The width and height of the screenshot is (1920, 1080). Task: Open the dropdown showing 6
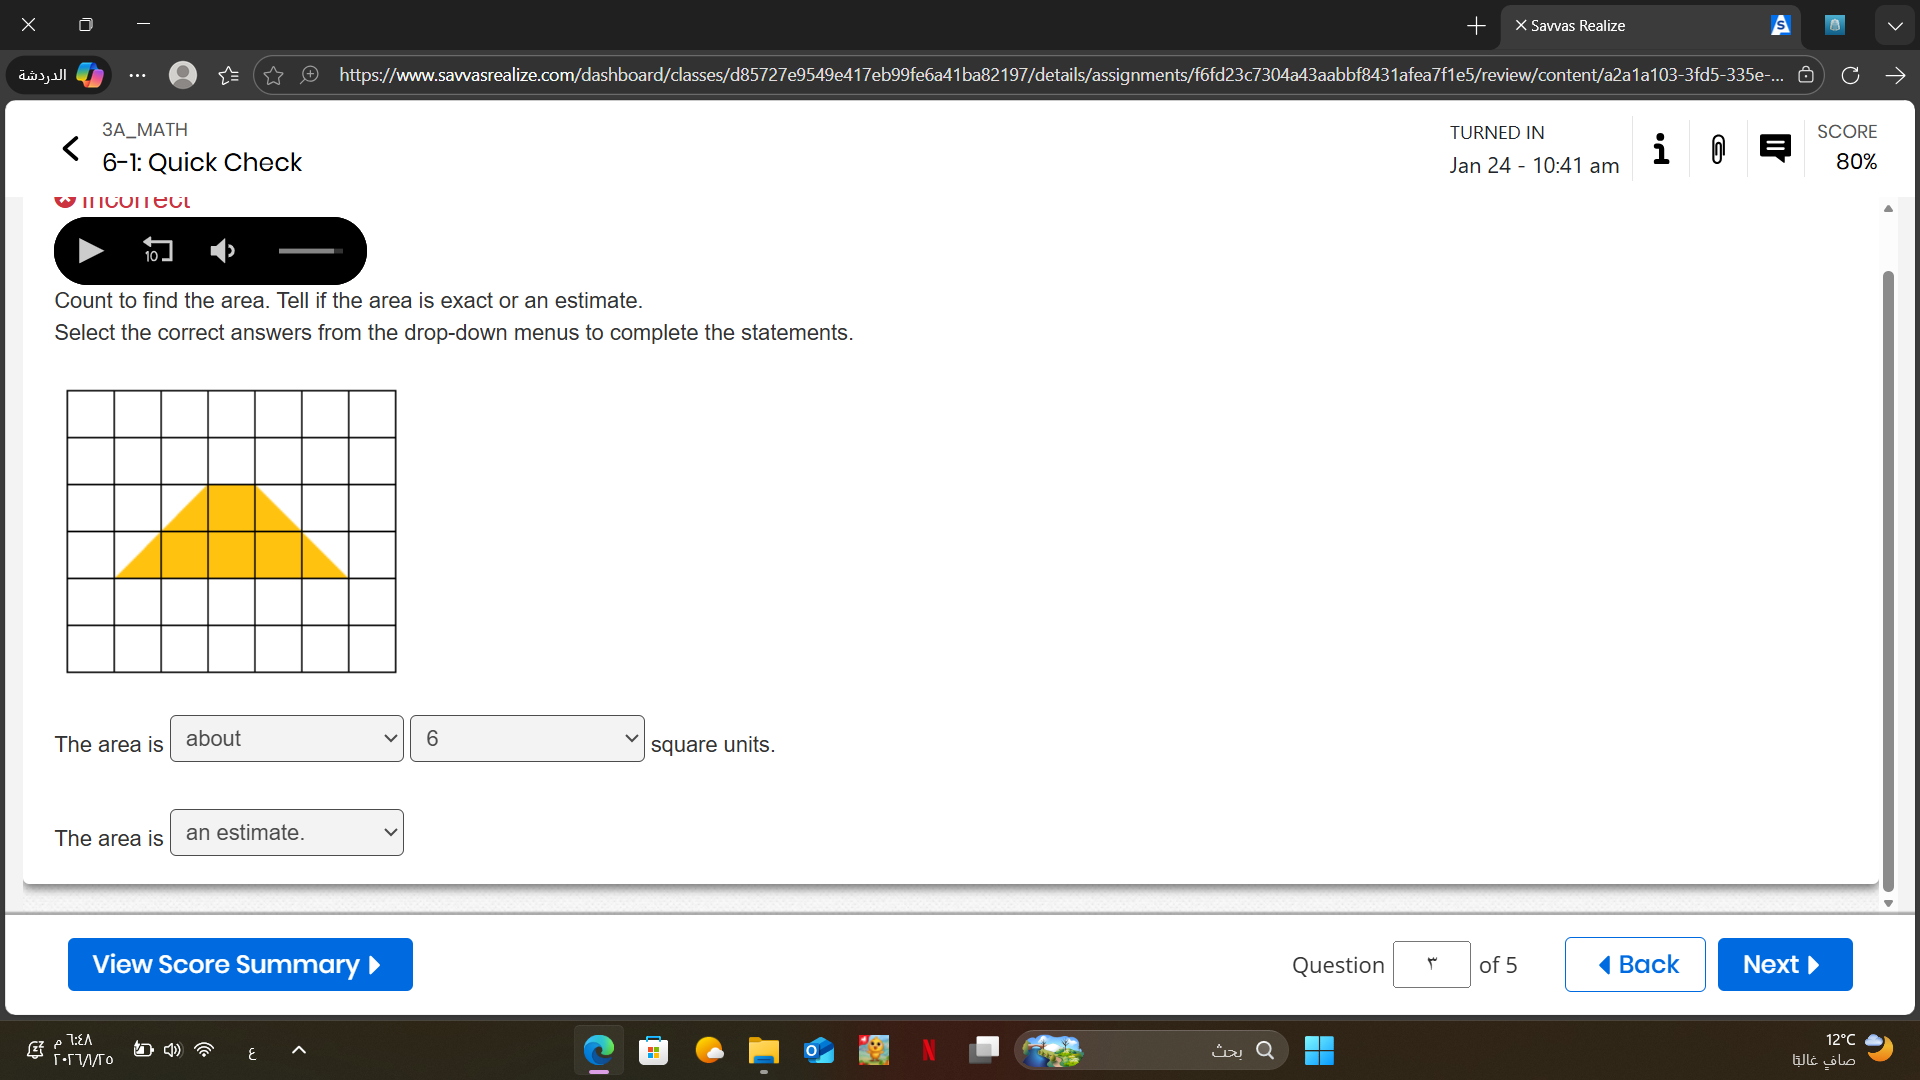point(527,739)
